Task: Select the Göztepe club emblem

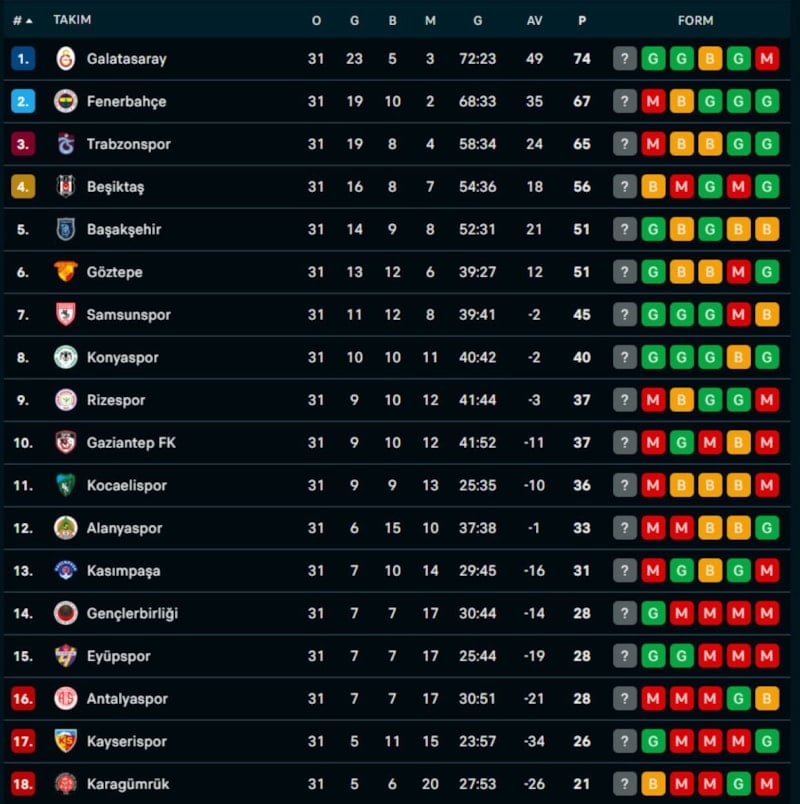Action: (x=66, y=272)
